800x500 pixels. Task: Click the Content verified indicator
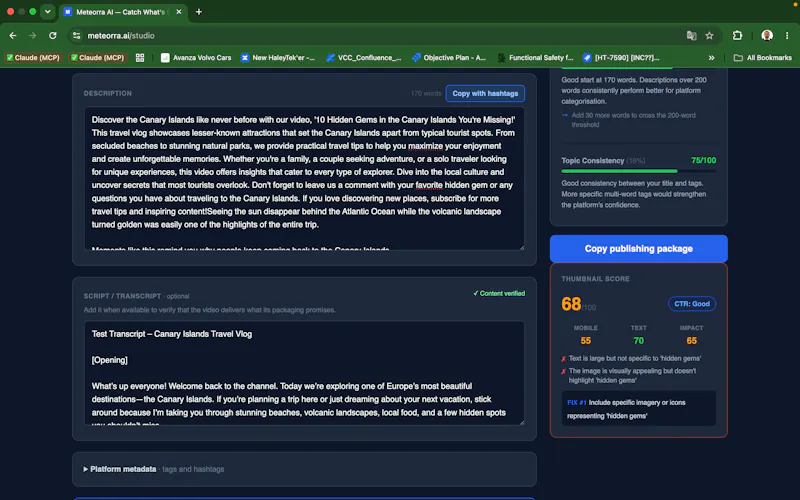[x=499, y=293]
